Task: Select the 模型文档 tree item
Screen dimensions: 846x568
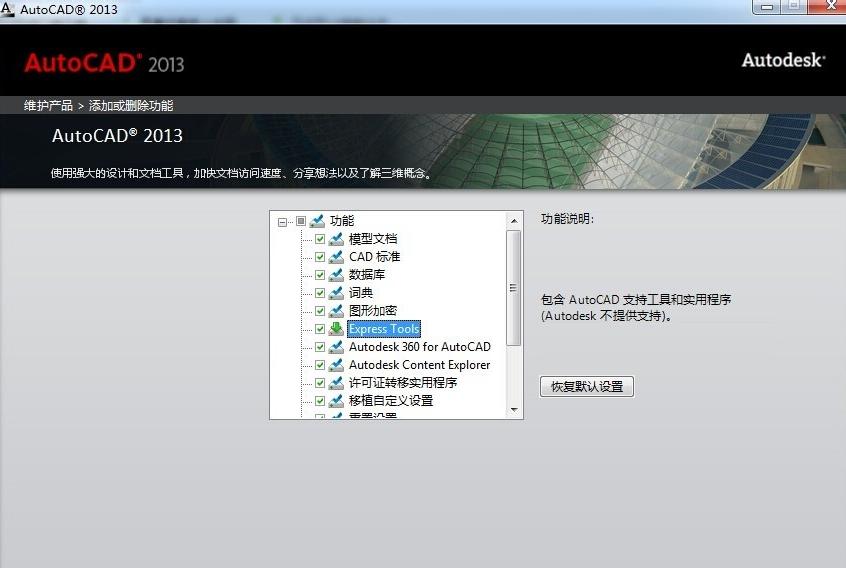Action: (x=373, y=239)
